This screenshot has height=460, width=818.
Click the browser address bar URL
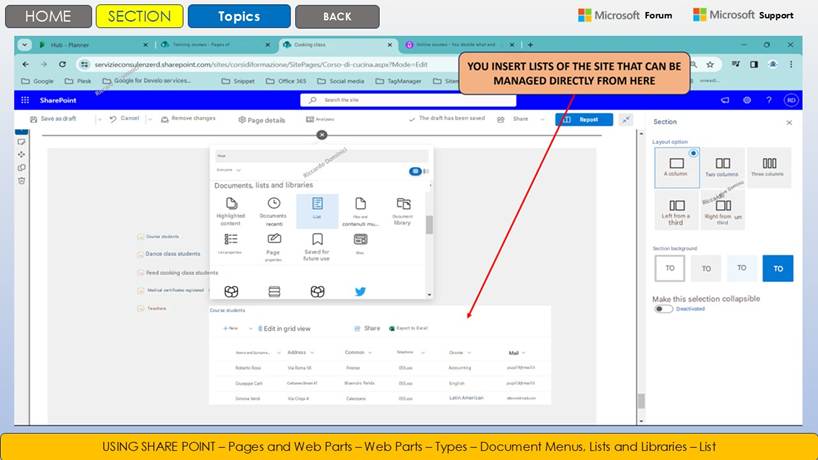click(x=261, y=65)
